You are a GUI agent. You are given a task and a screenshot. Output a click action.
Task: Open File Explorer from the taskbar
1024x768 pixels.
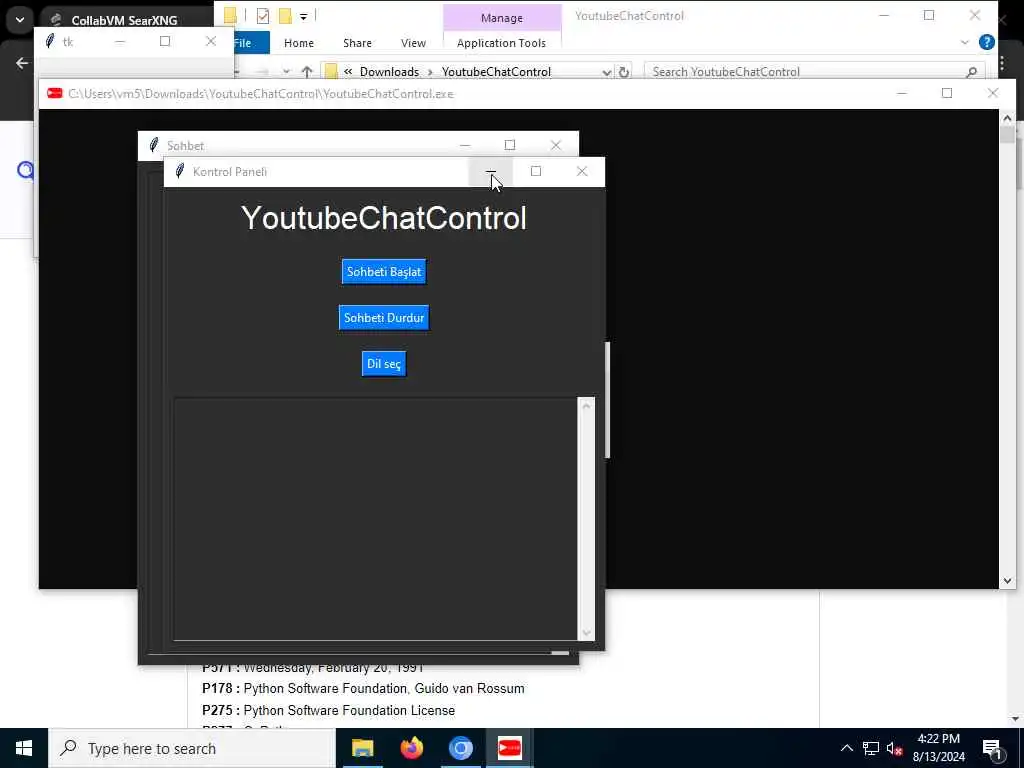tap(362, 748)
